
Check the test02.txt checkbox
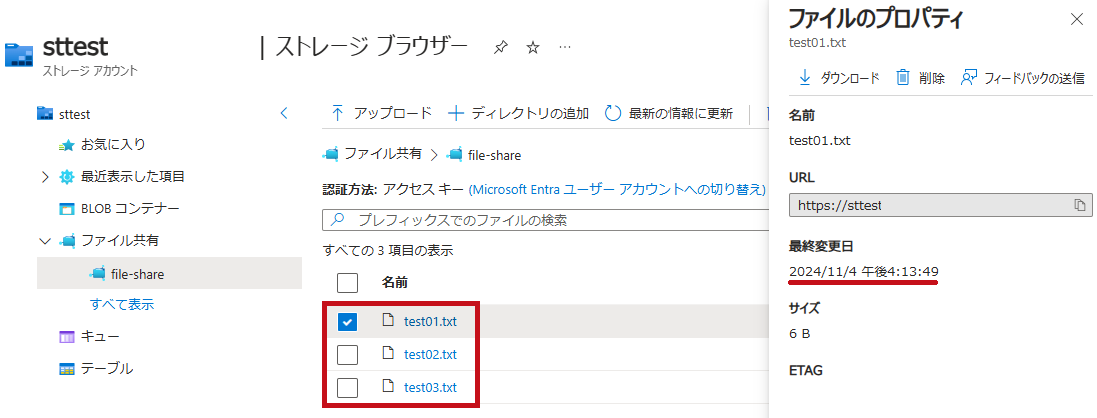pyautogui.click(x=347, y=355)
